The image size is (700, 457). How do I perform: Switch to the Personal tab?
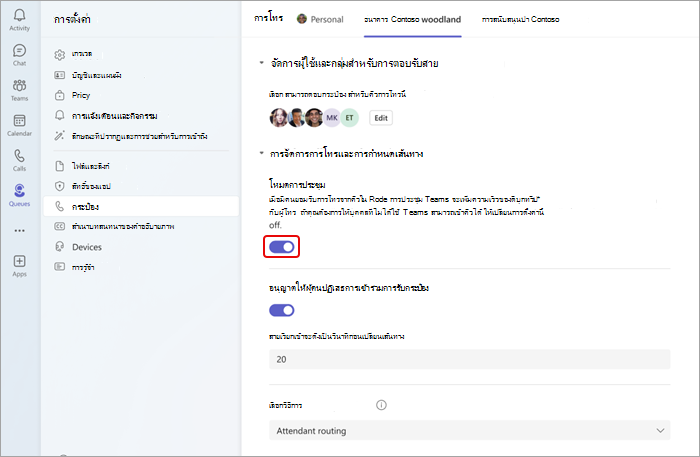point(321,19)
